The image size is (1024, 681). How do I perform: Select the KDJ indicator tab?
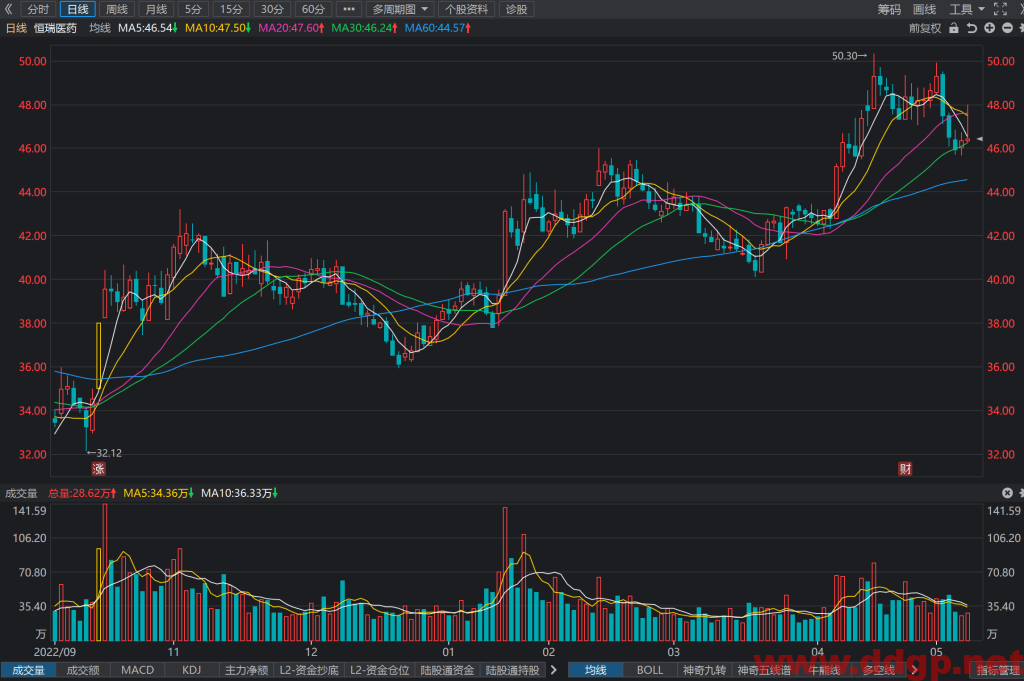tap(191, 670)
